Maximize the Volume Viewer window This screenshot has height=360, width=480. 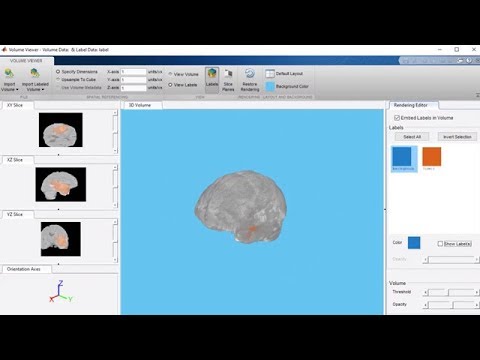pos(457,49)
